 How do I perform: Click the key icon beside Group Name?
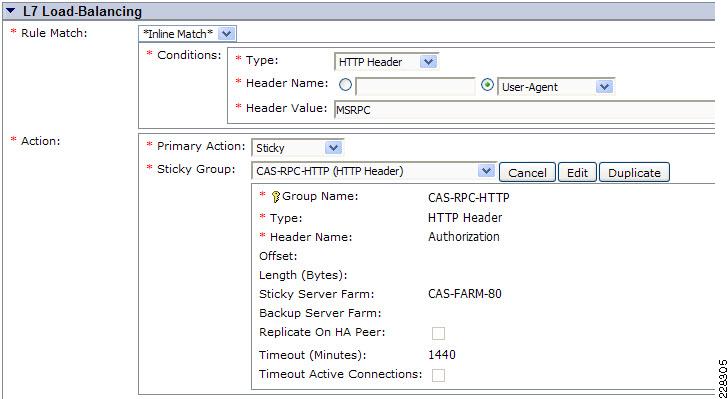pos(276,197)
